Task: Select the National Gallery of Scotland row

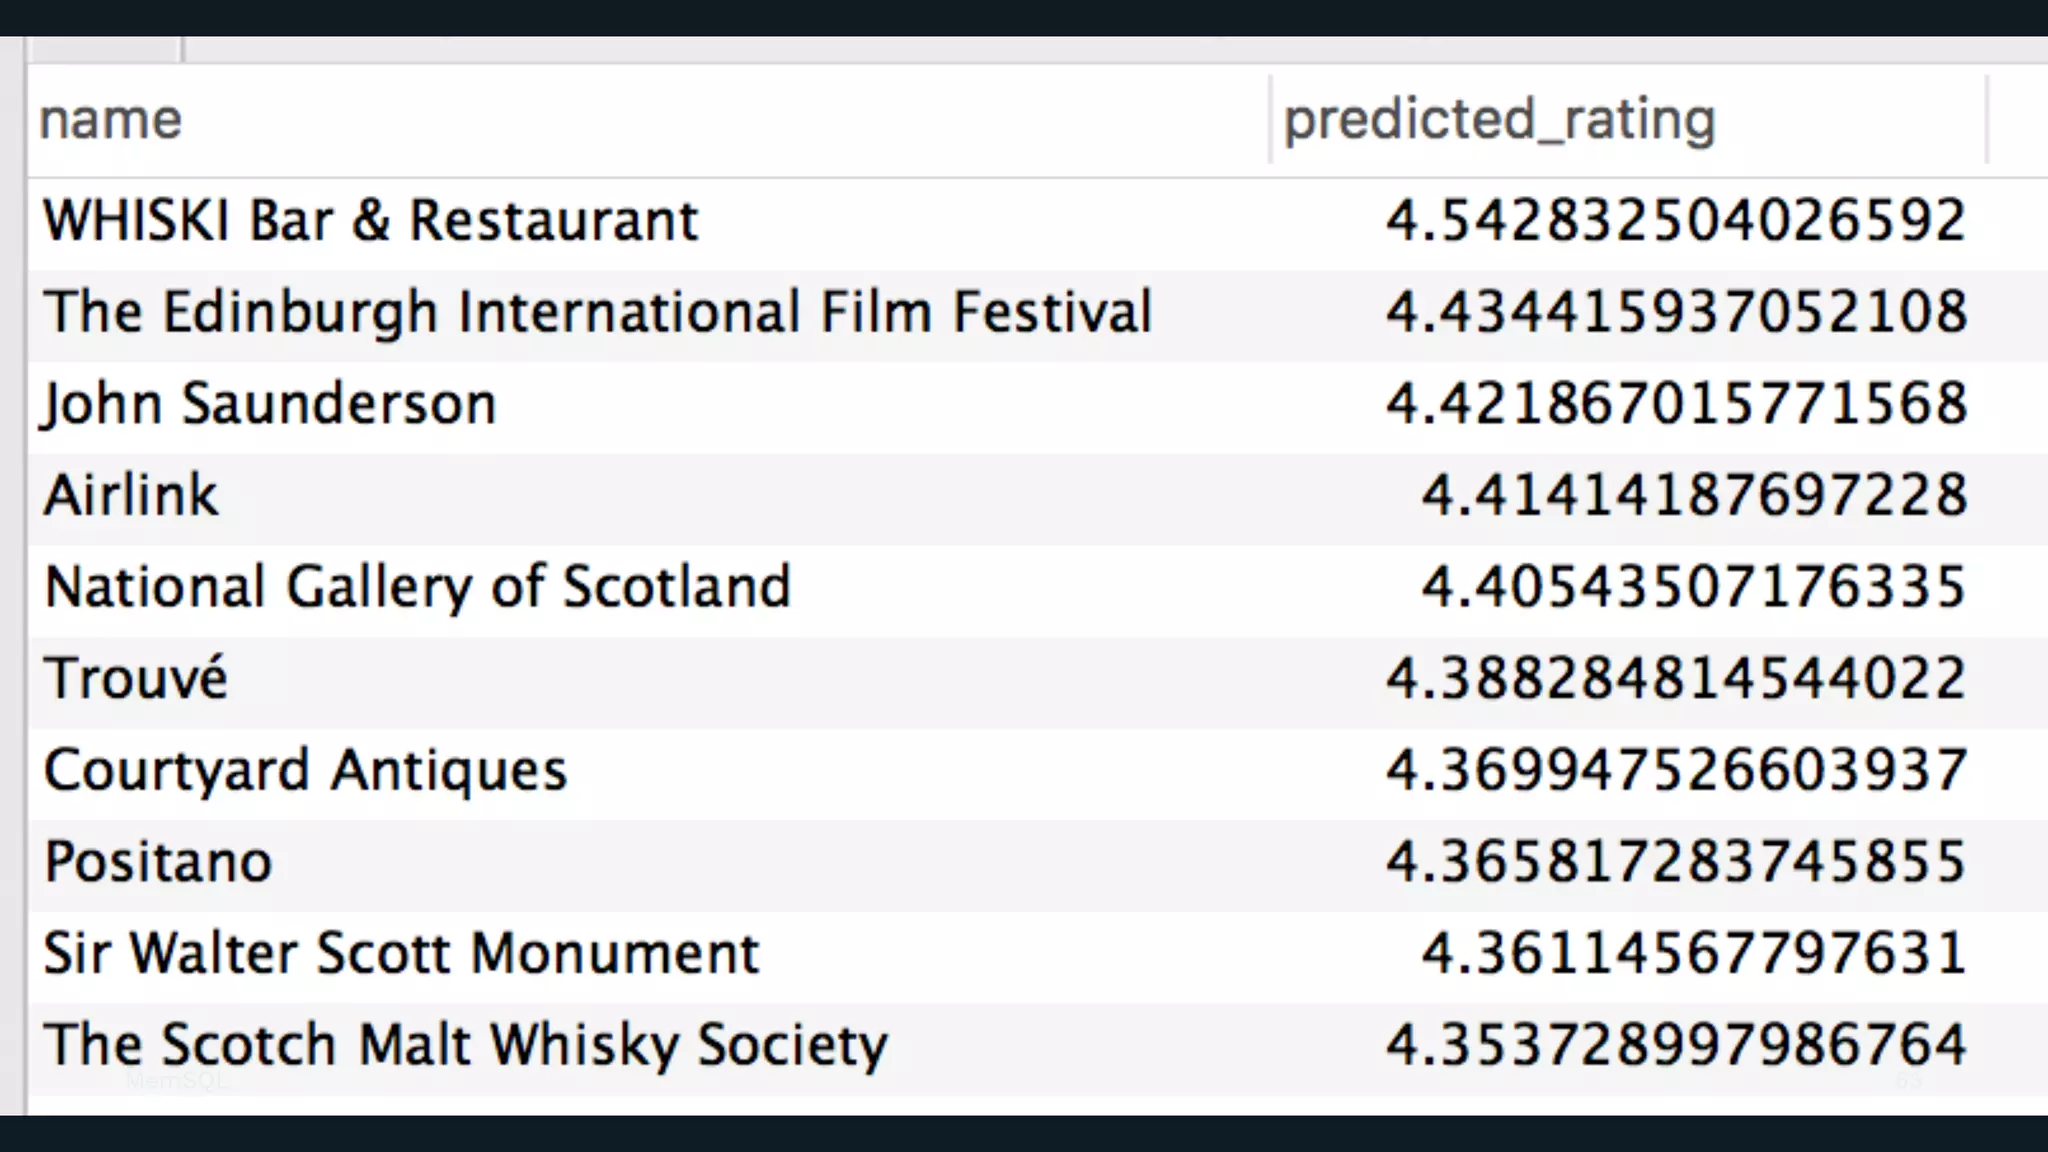Action: point(417,587)
